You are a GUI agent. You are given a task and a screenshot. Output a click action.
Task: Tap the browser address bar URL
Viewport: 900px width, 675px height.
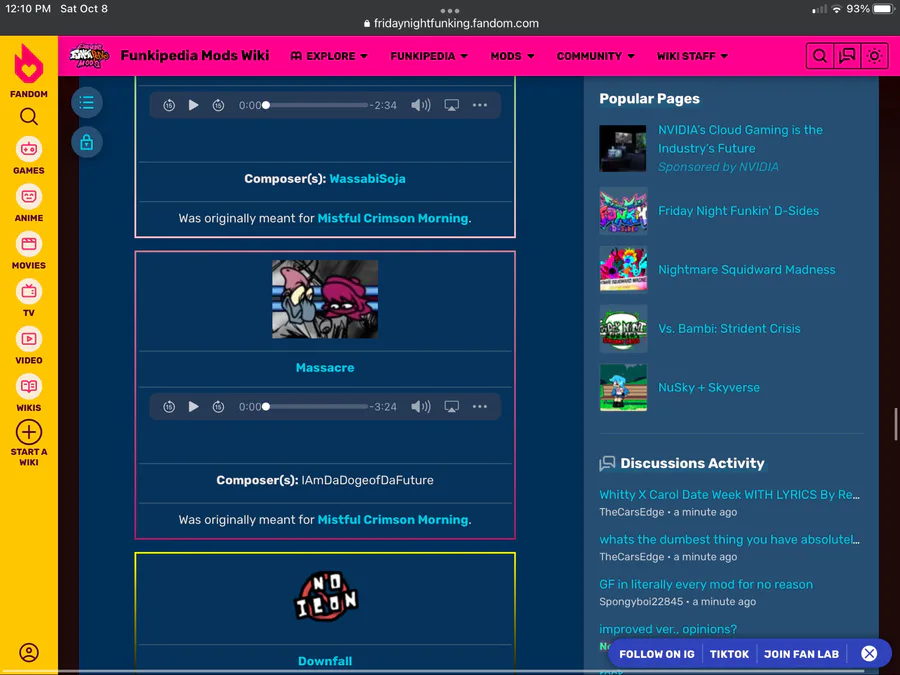[x=451, y=24]
